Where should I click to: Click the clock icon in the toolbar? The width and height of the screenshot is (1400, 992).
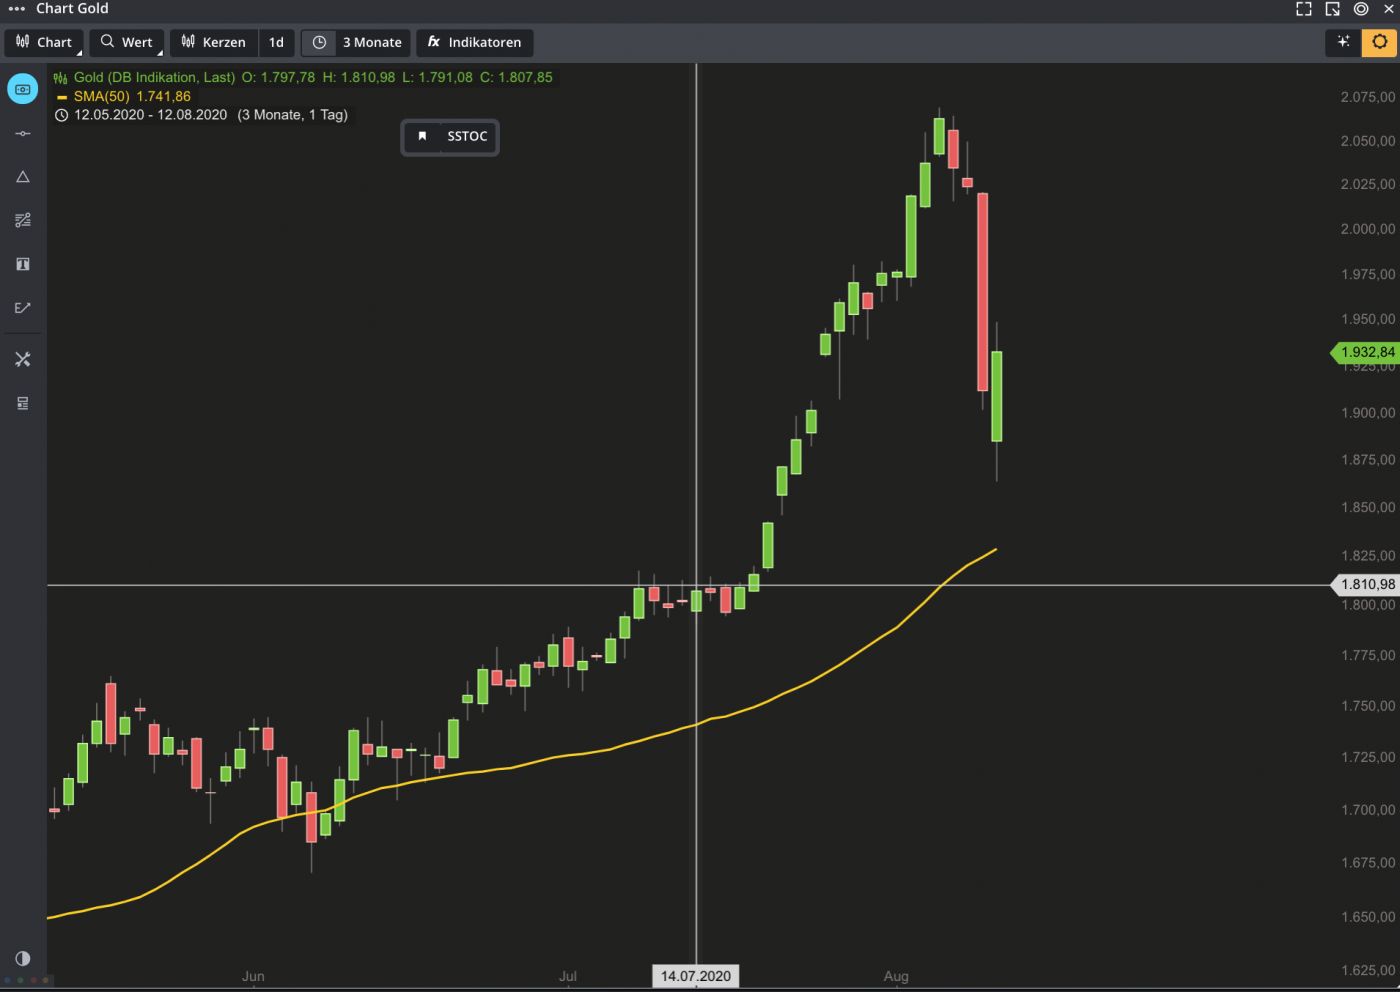319,42
